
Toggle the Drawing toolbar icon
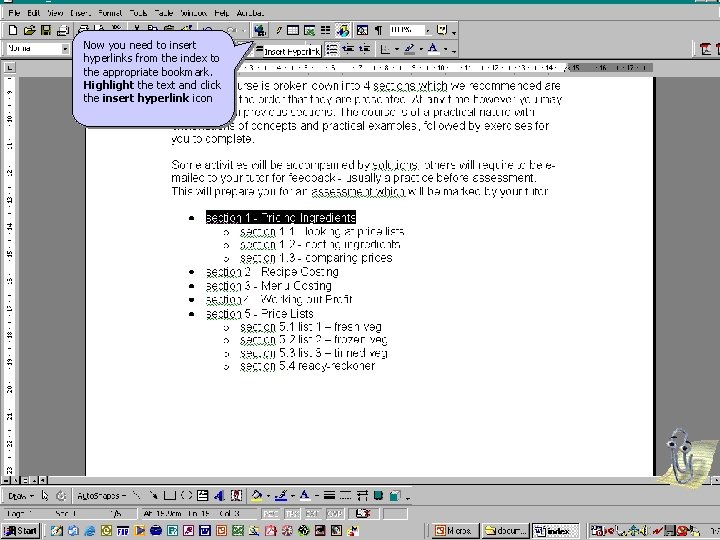[x=343, y=30]
